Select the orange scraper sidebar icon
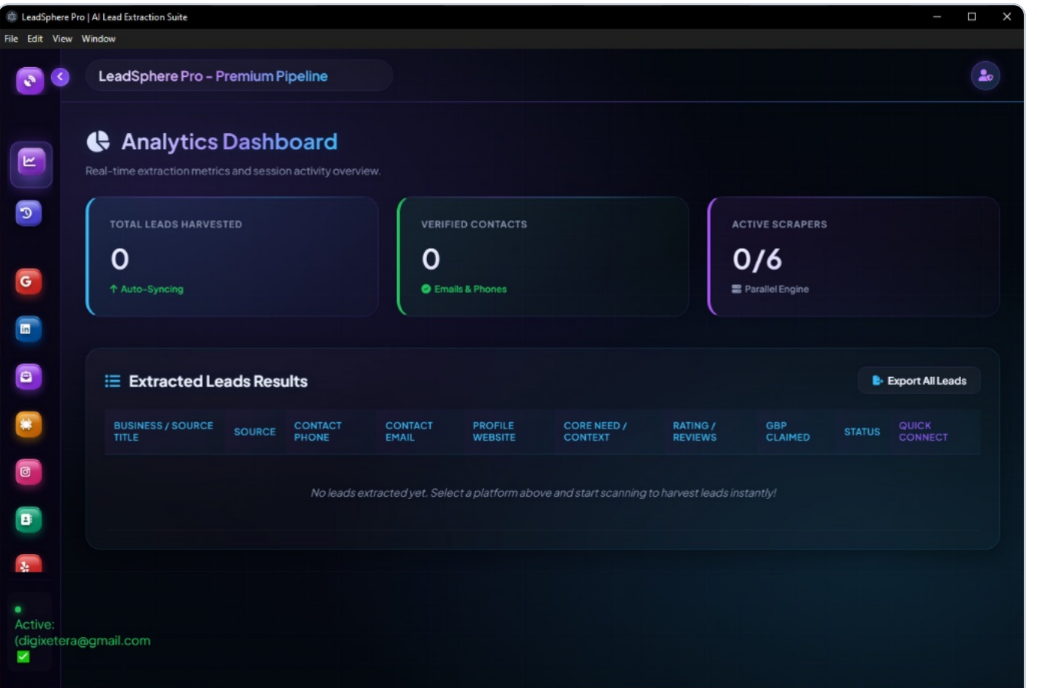The width and height of the screenshot is (1037, 688). [x=28, y=424]
